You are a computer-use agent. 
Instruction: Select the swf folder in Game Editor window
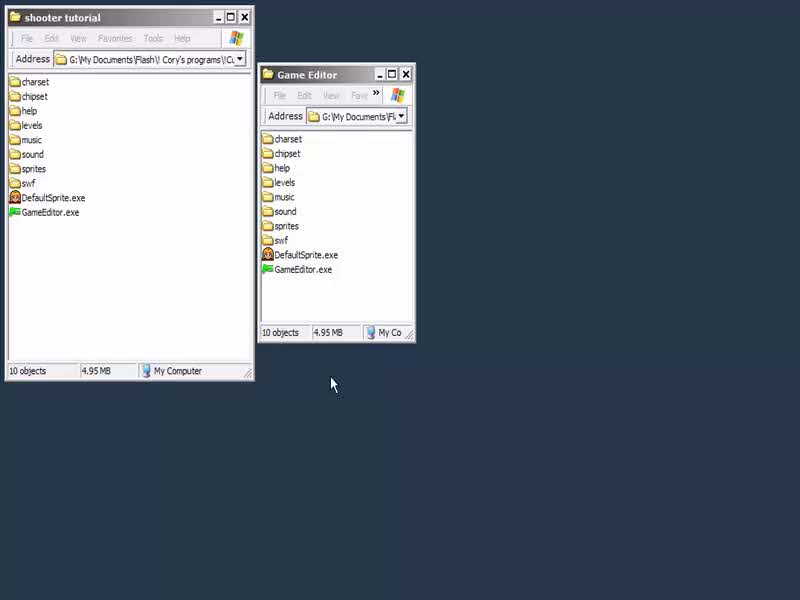point(280,240)
